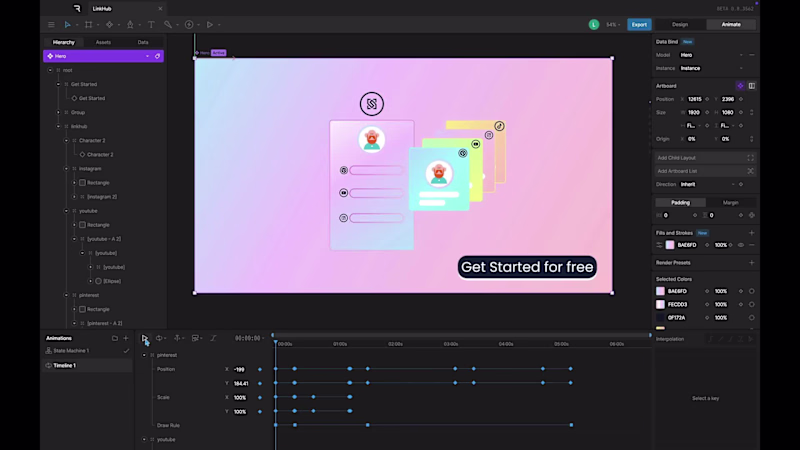Viewport: 800px width, 450px height.
Task: Click the Events lightning tool
Action: [x=189, y=24]
